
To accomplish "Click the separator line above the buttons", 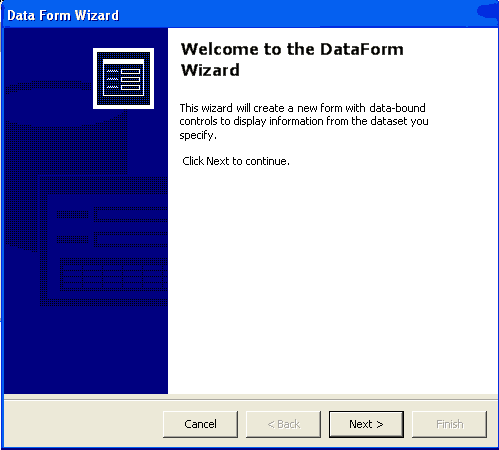I will [x=251, y=397].
